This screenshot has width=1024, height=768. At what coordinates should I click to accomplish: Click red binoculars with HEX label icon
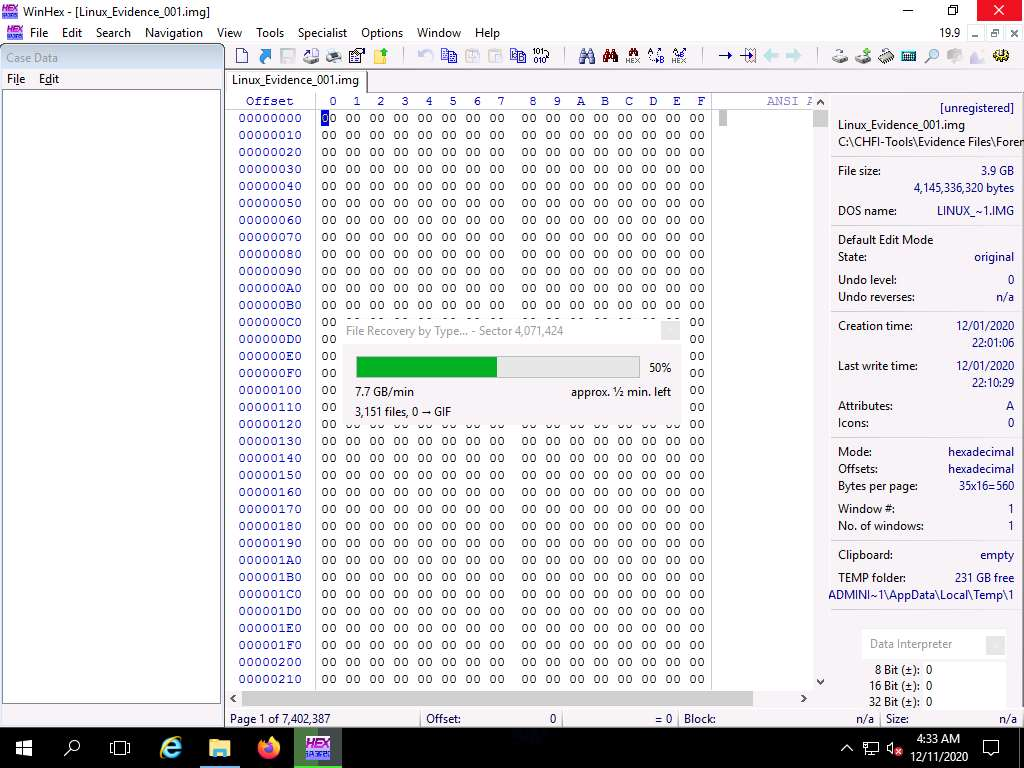pyautogui.click(x=633, y=56)
